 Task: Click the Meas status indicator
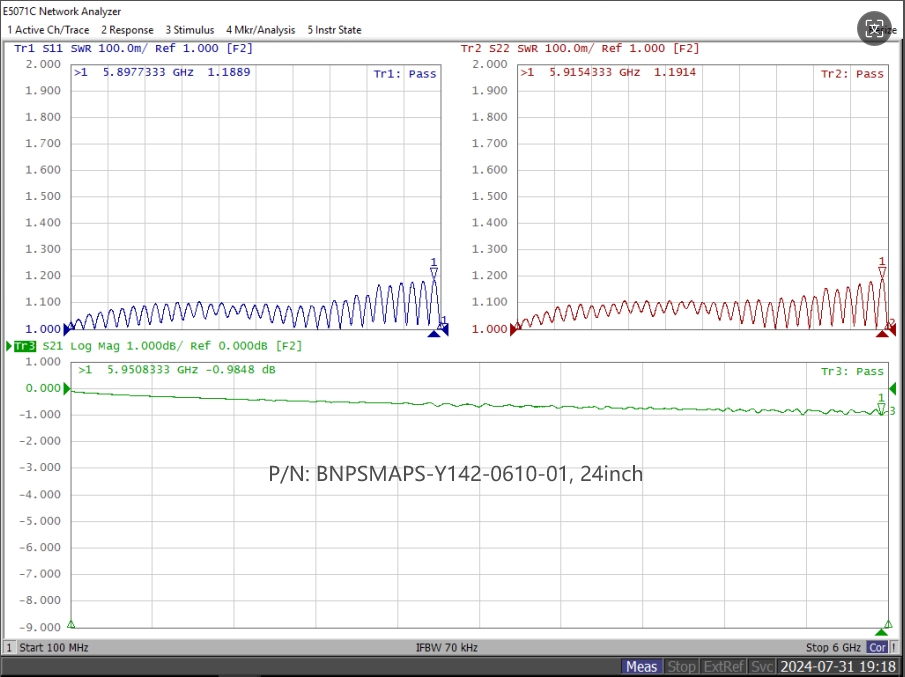(642, 667)
